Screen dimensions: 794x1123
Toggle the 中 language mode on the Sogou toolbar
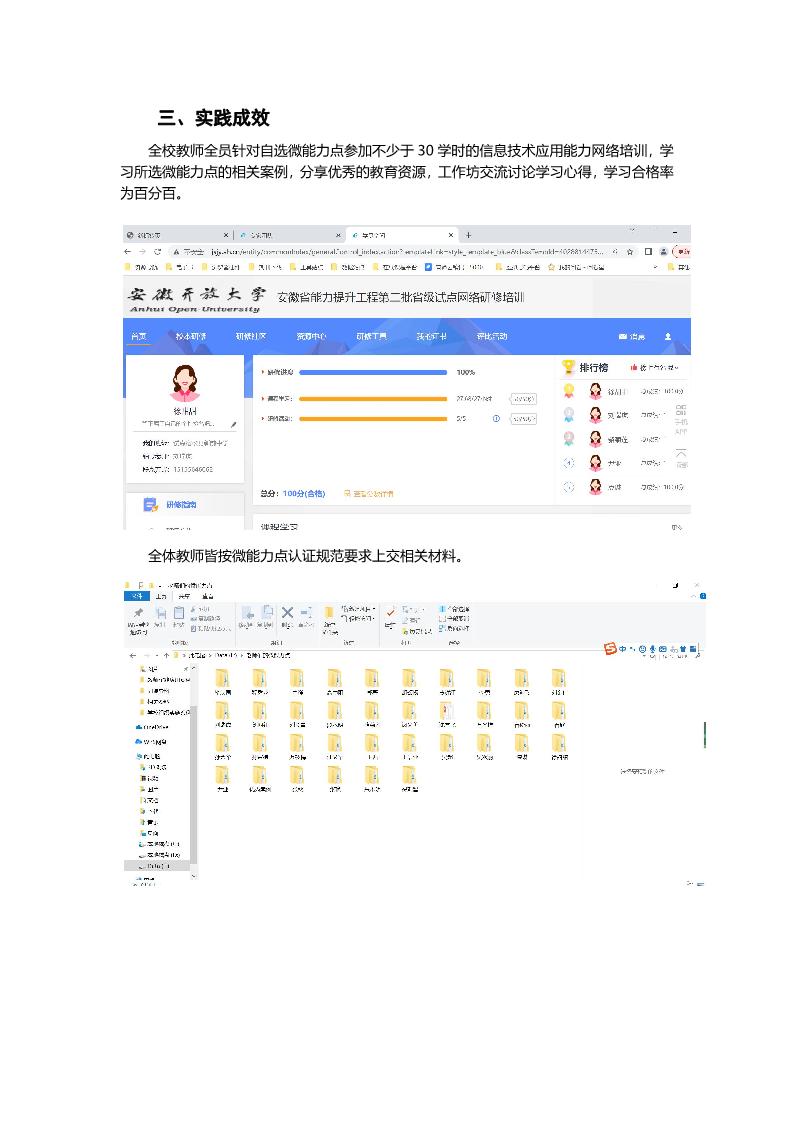tap(623, 649)
